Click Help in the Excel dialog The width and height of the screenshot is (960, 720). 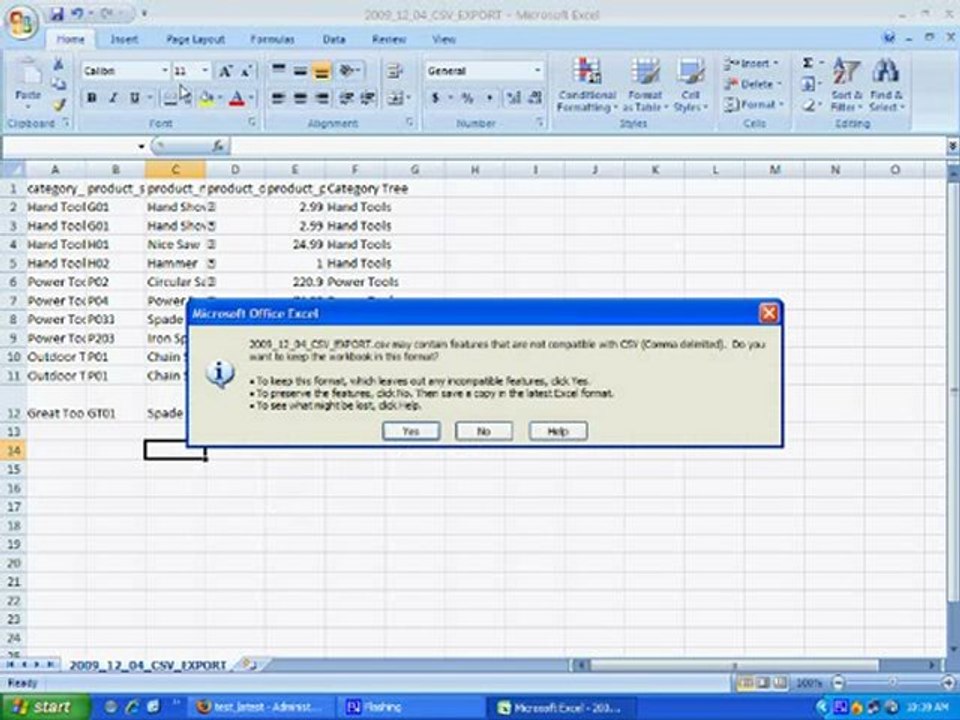[x=558, y=431]
